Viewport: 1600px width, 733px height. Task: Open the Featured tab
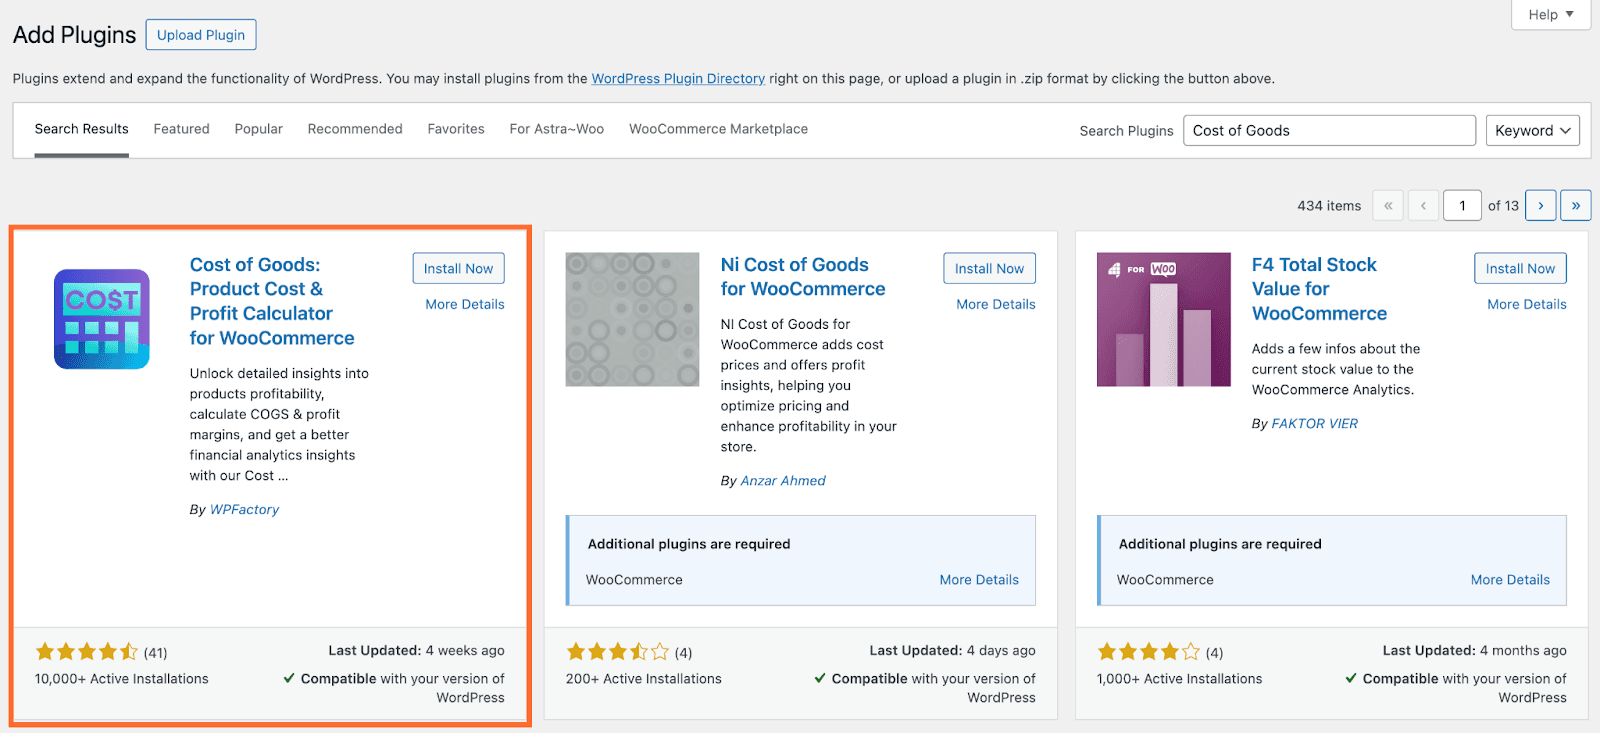click(182, 129)
